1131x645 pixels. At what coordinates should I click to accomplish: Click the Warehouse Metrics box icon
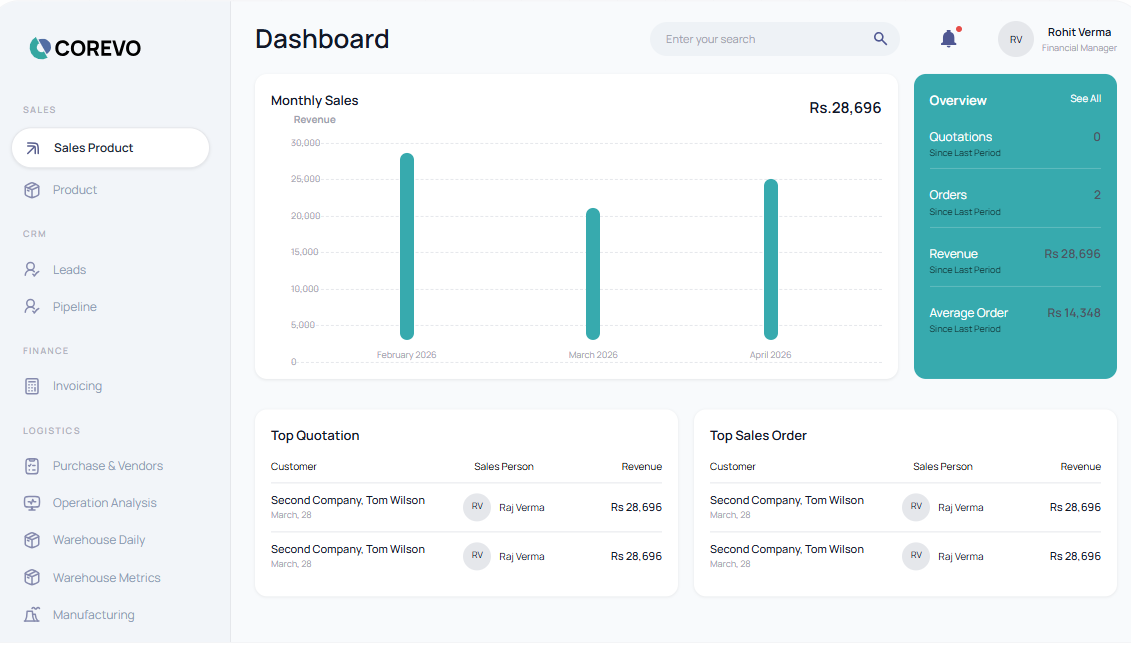32,578
